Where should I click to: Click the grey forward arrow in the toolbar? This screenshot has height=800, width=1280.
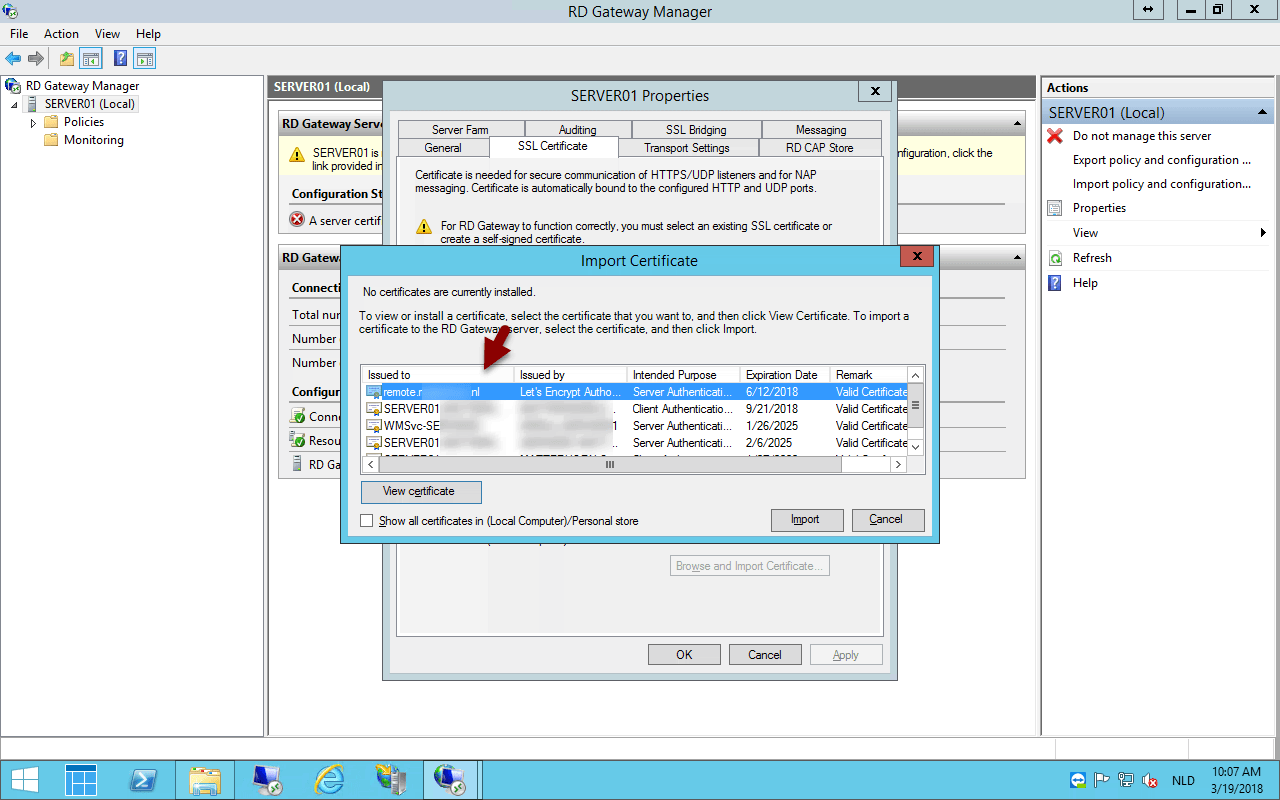click(36, 59)
